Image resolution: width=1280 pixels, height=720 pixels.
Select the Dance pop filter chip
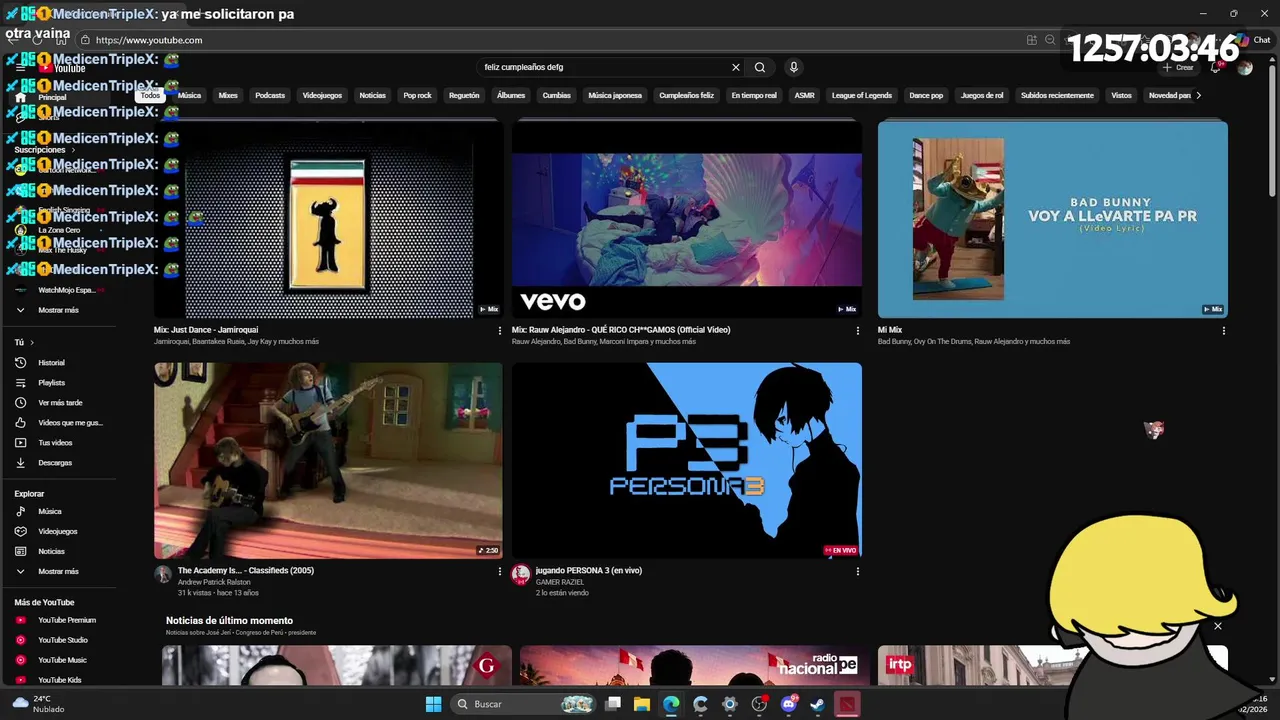(926, 95)
